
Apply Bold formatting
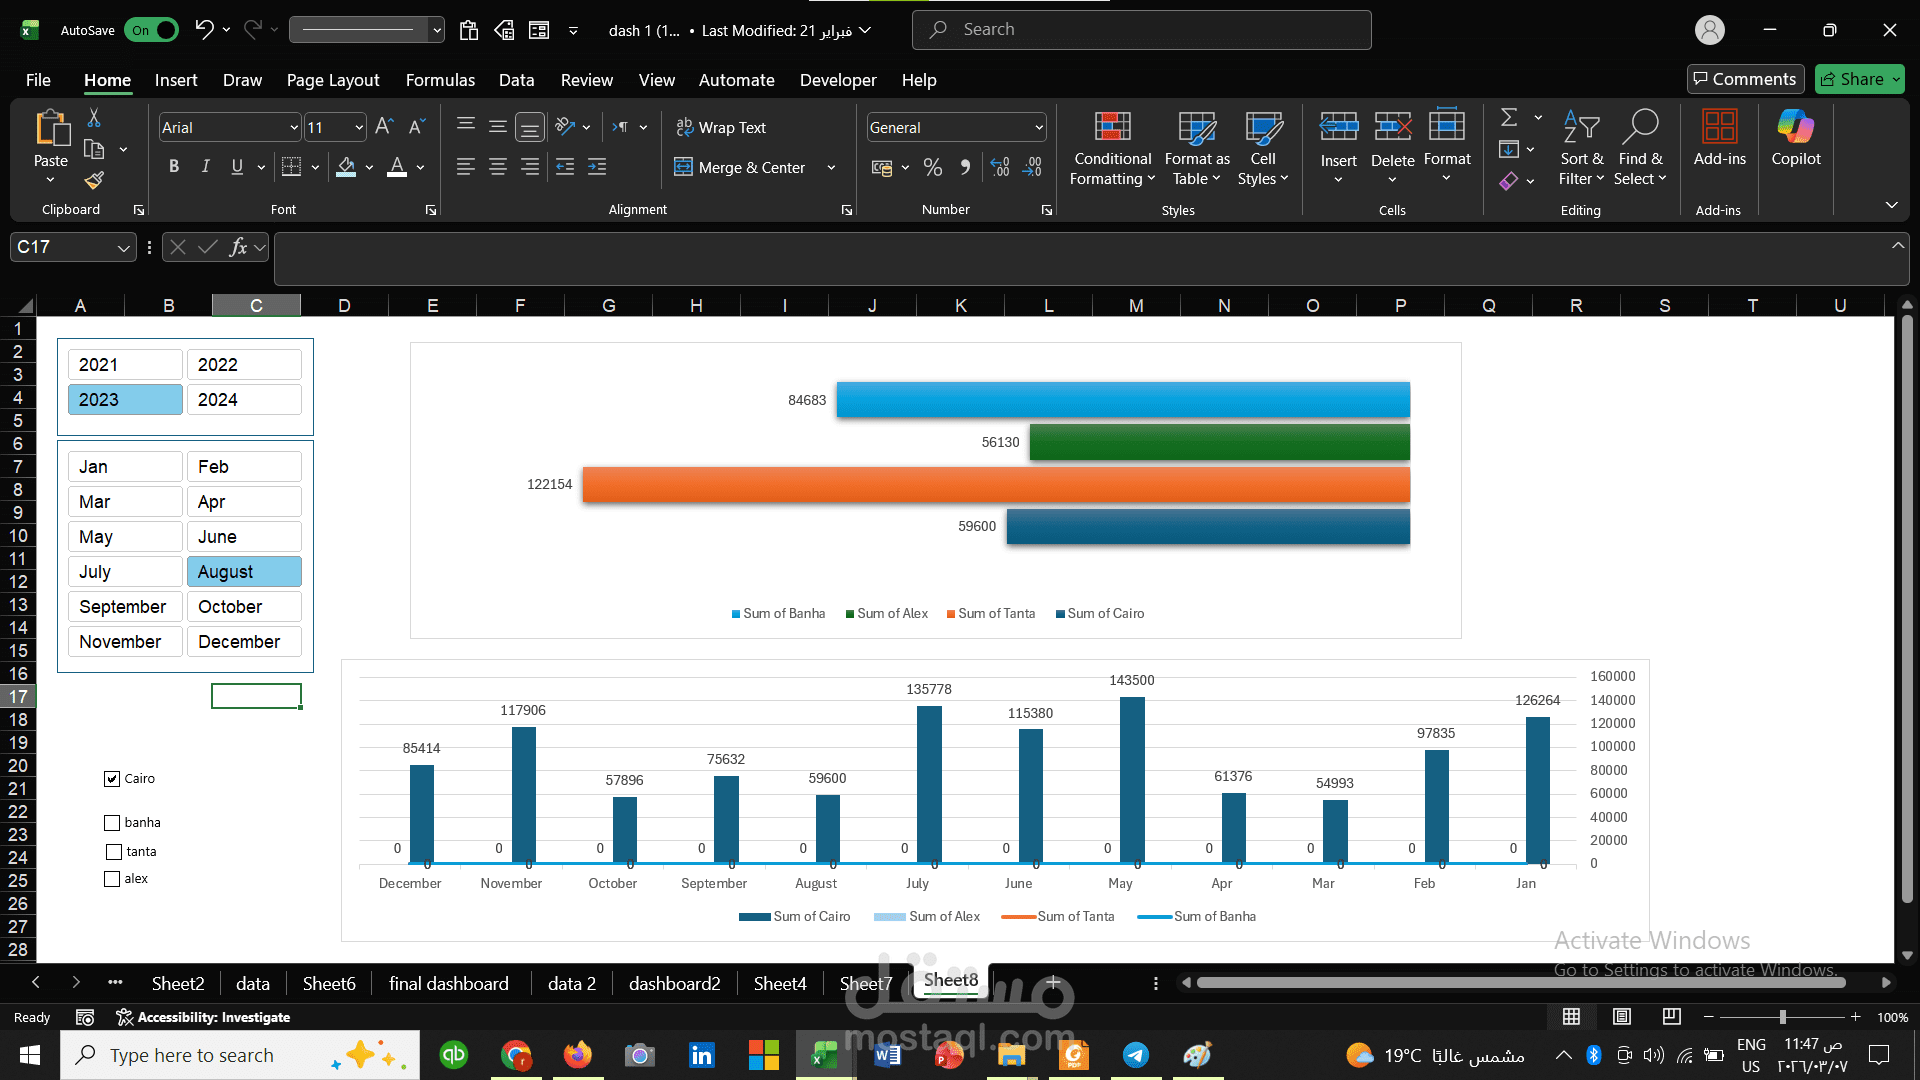(x=174, y=167)
